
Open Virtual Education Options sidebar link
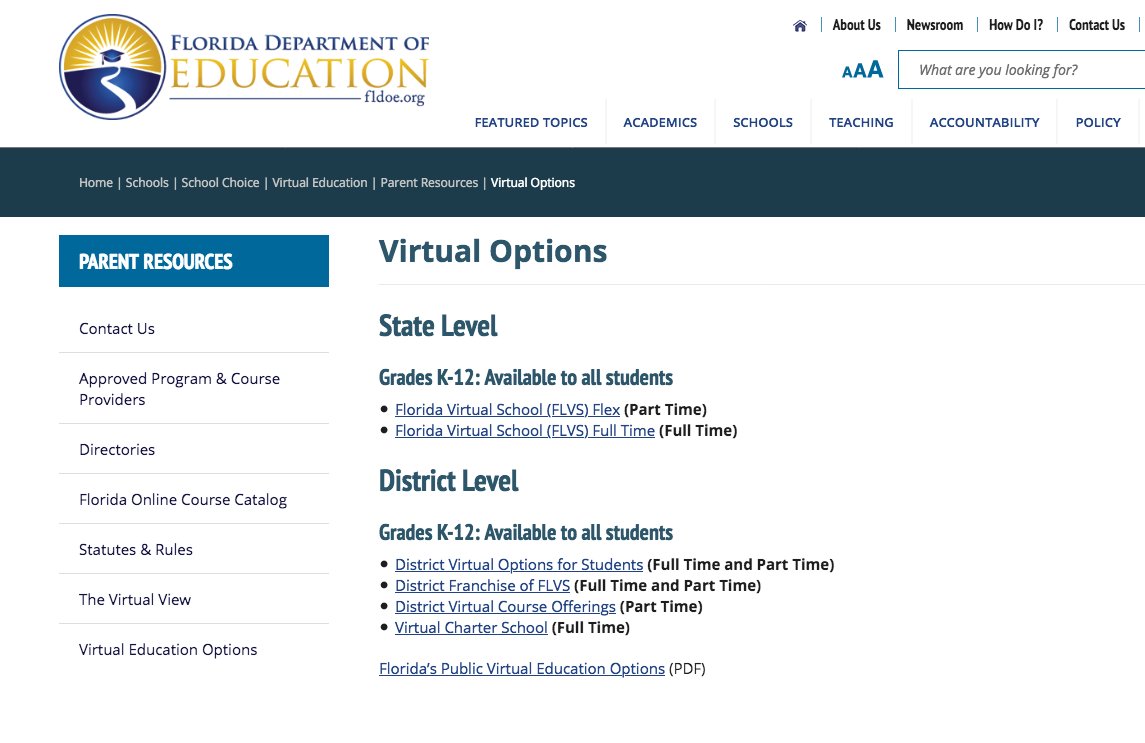(168, 649)
